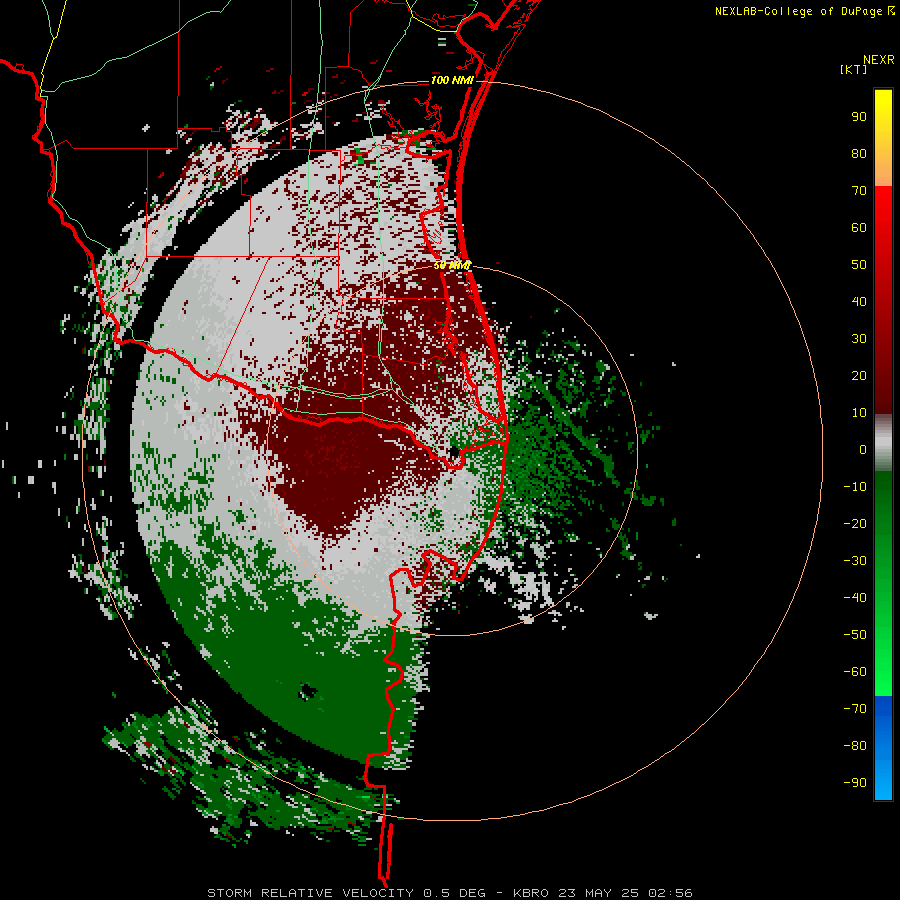900x900 pixels.
Task: Click the -50 value on the velocity scale
Action: point(855,635)
